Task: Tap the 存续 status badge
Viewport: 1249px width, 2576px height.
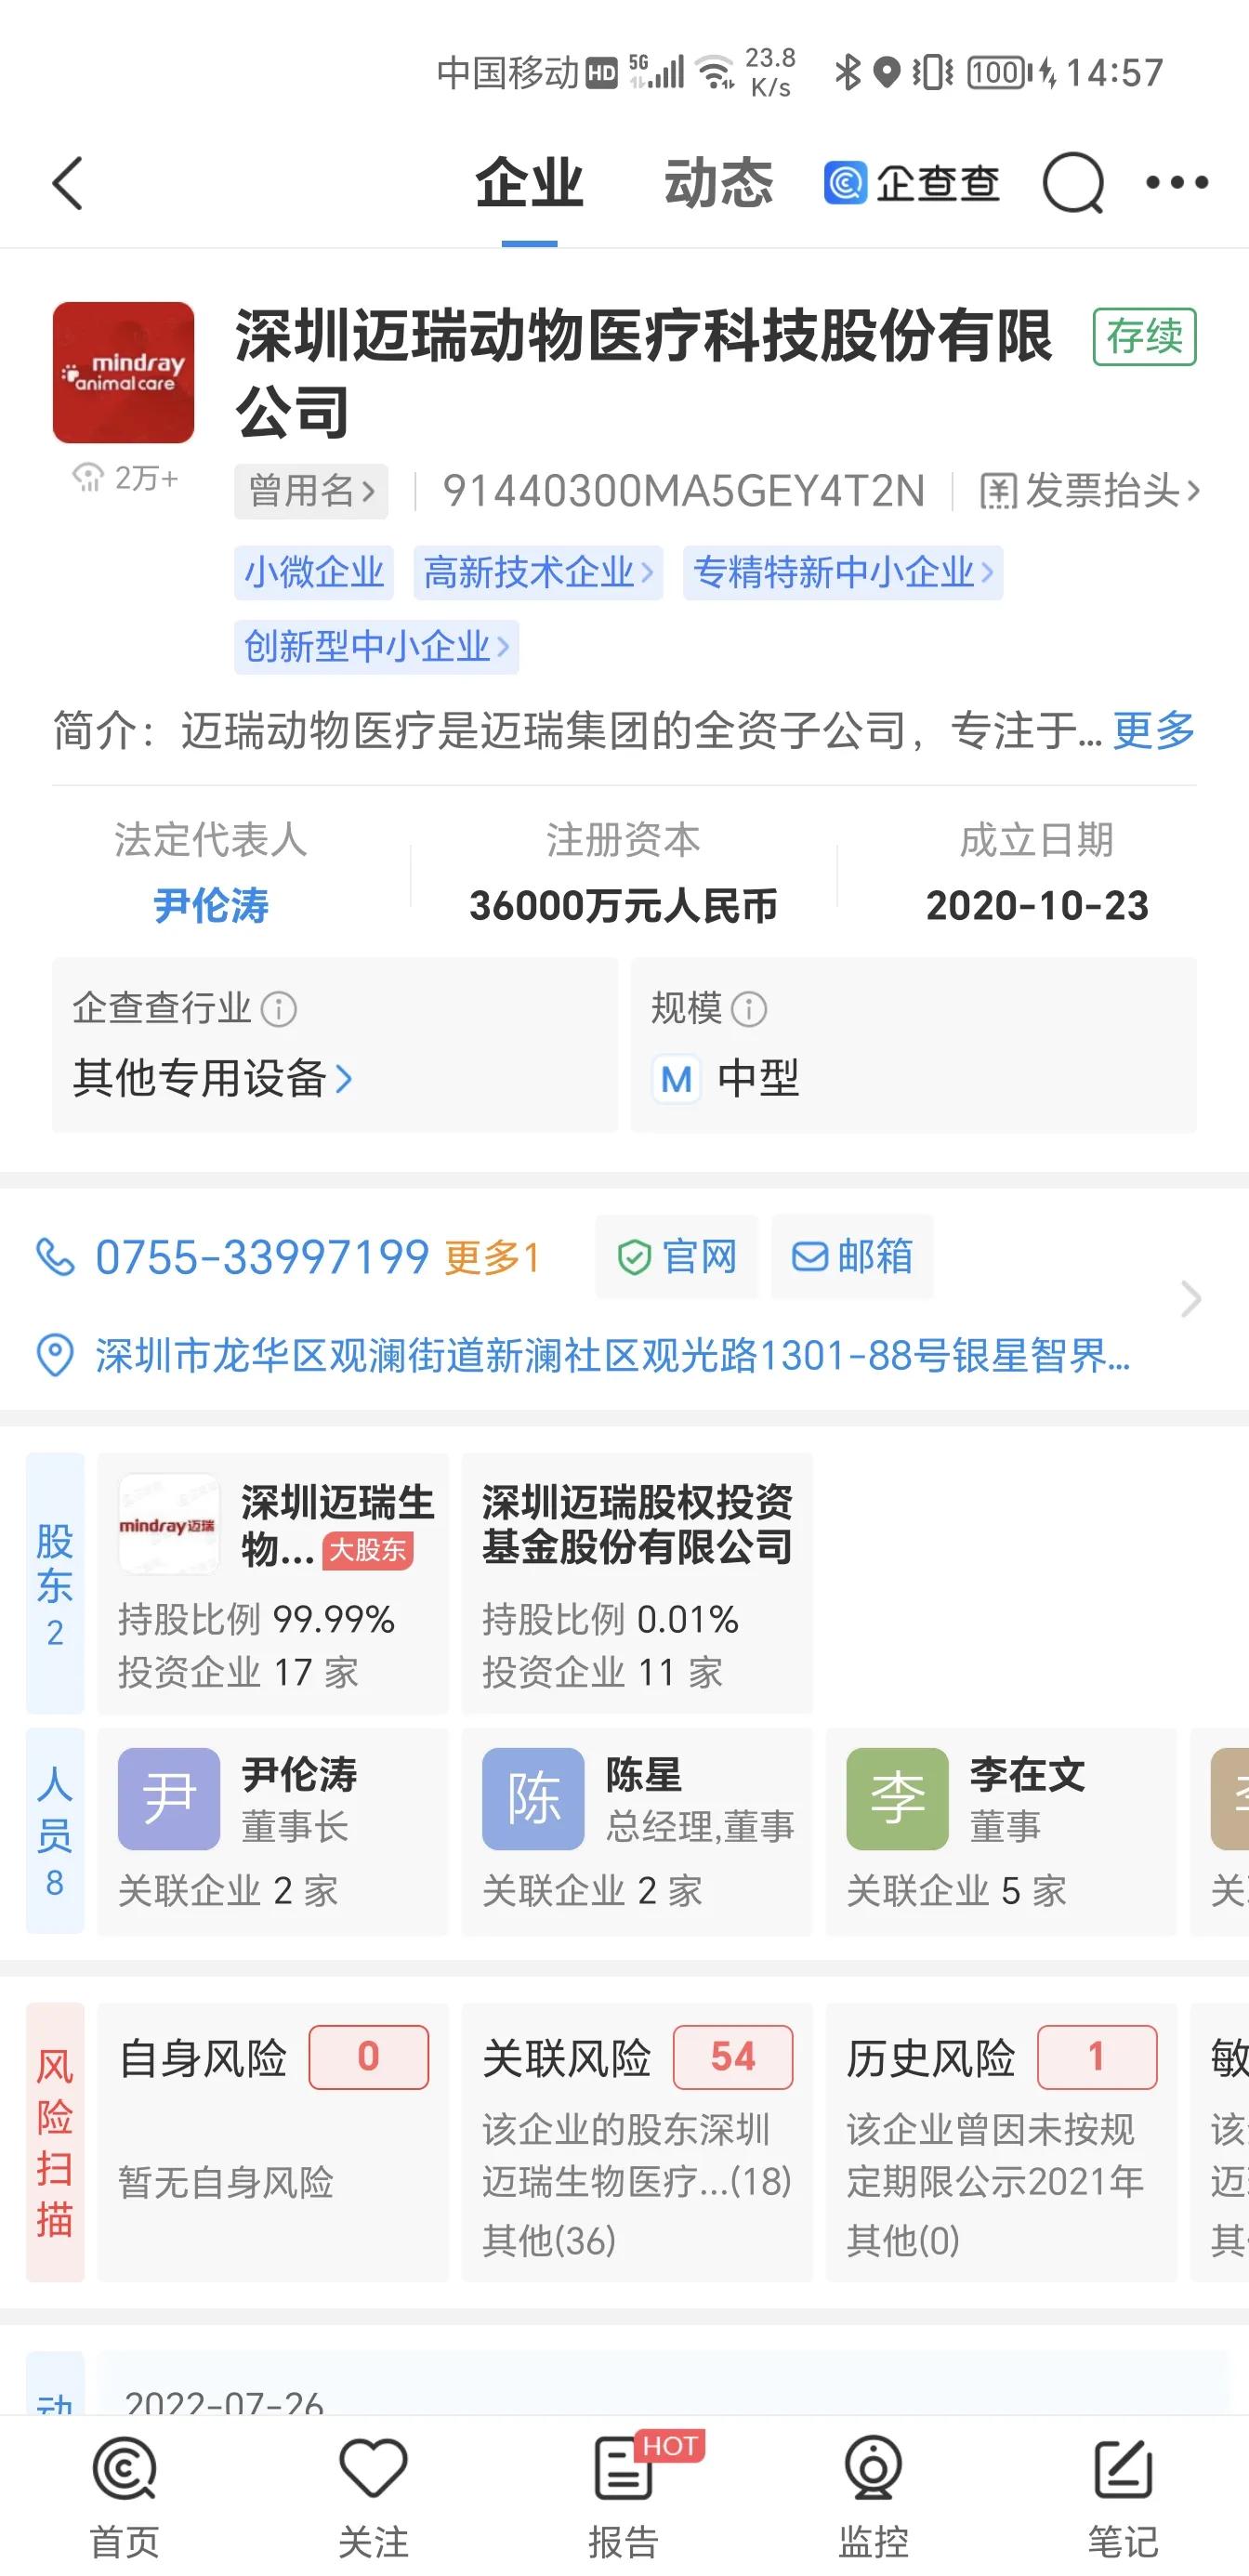Action: (1144, 337)
